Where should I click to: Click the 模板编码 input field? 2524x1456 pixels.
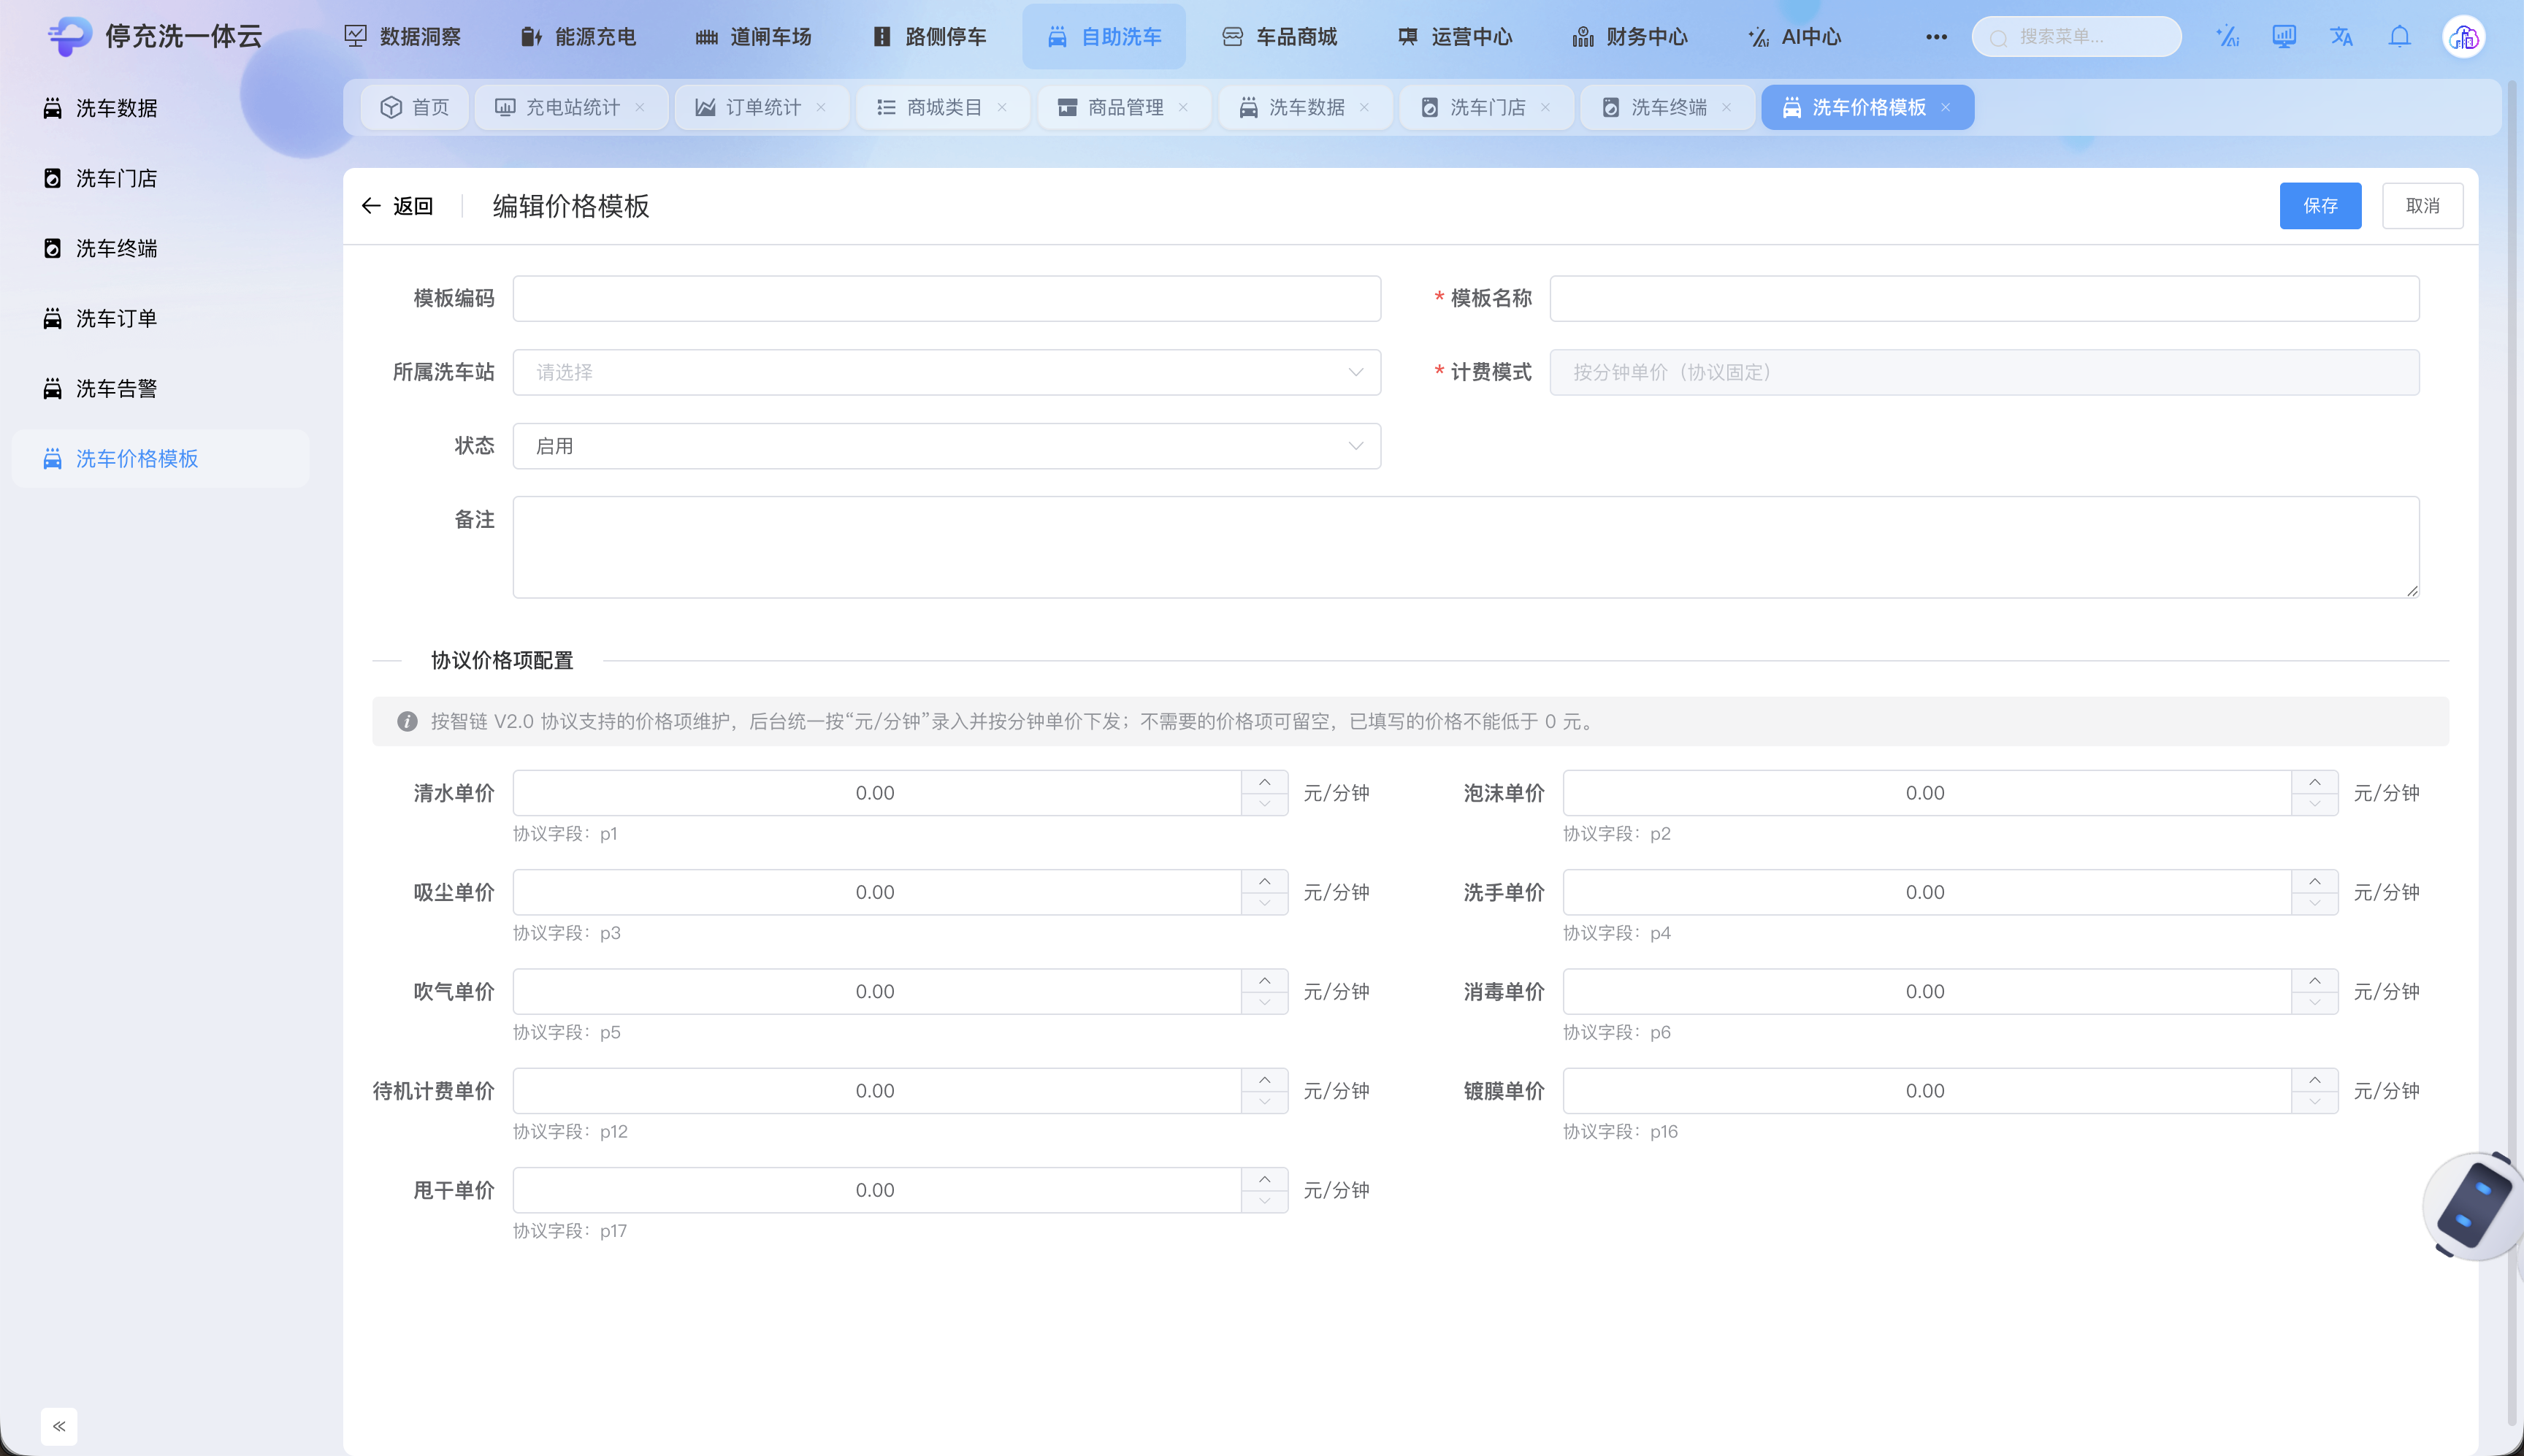[946, 298]
